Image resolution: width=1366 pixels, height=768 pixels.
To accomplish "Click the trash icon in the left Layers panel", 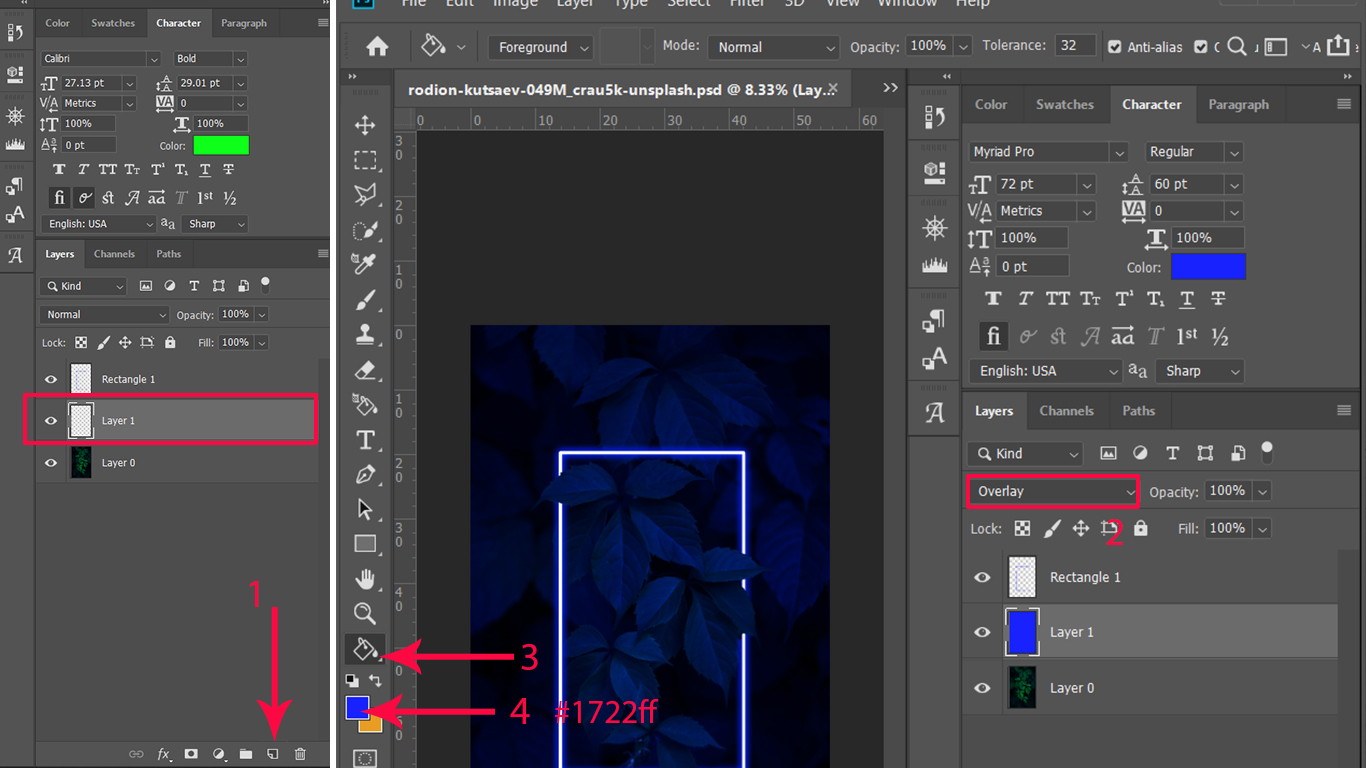I will click(300, 754).
